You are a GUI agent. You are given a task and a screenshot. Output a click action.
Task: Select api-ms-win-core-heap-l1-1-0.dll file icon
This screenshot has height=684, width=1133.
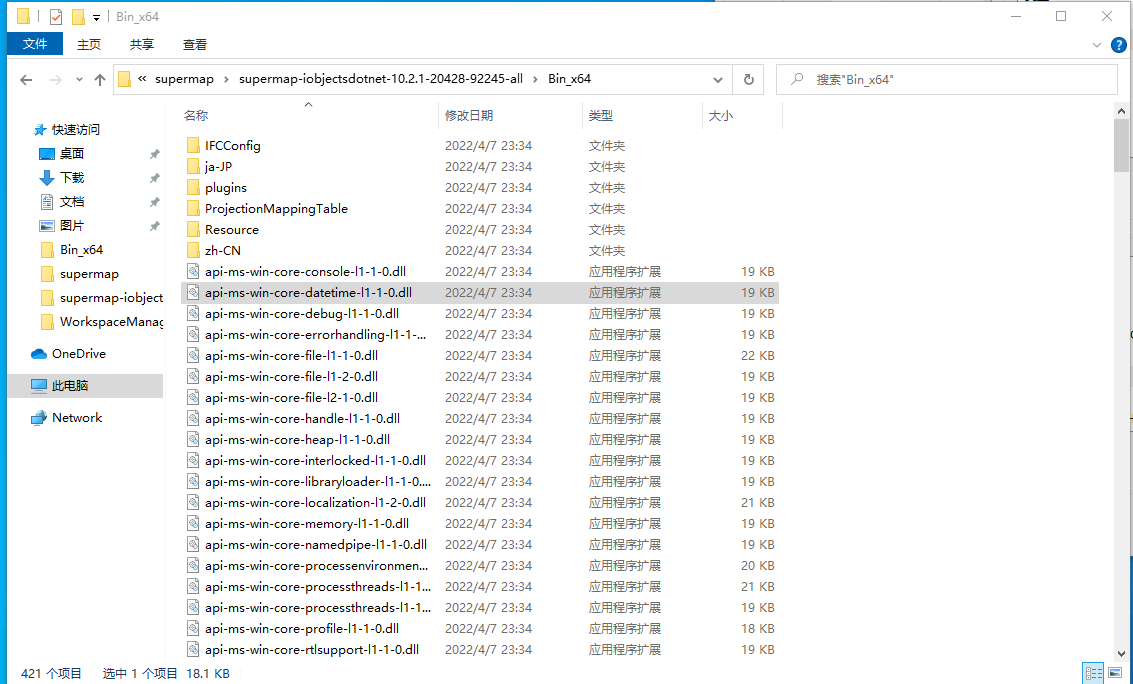(192, 438)
